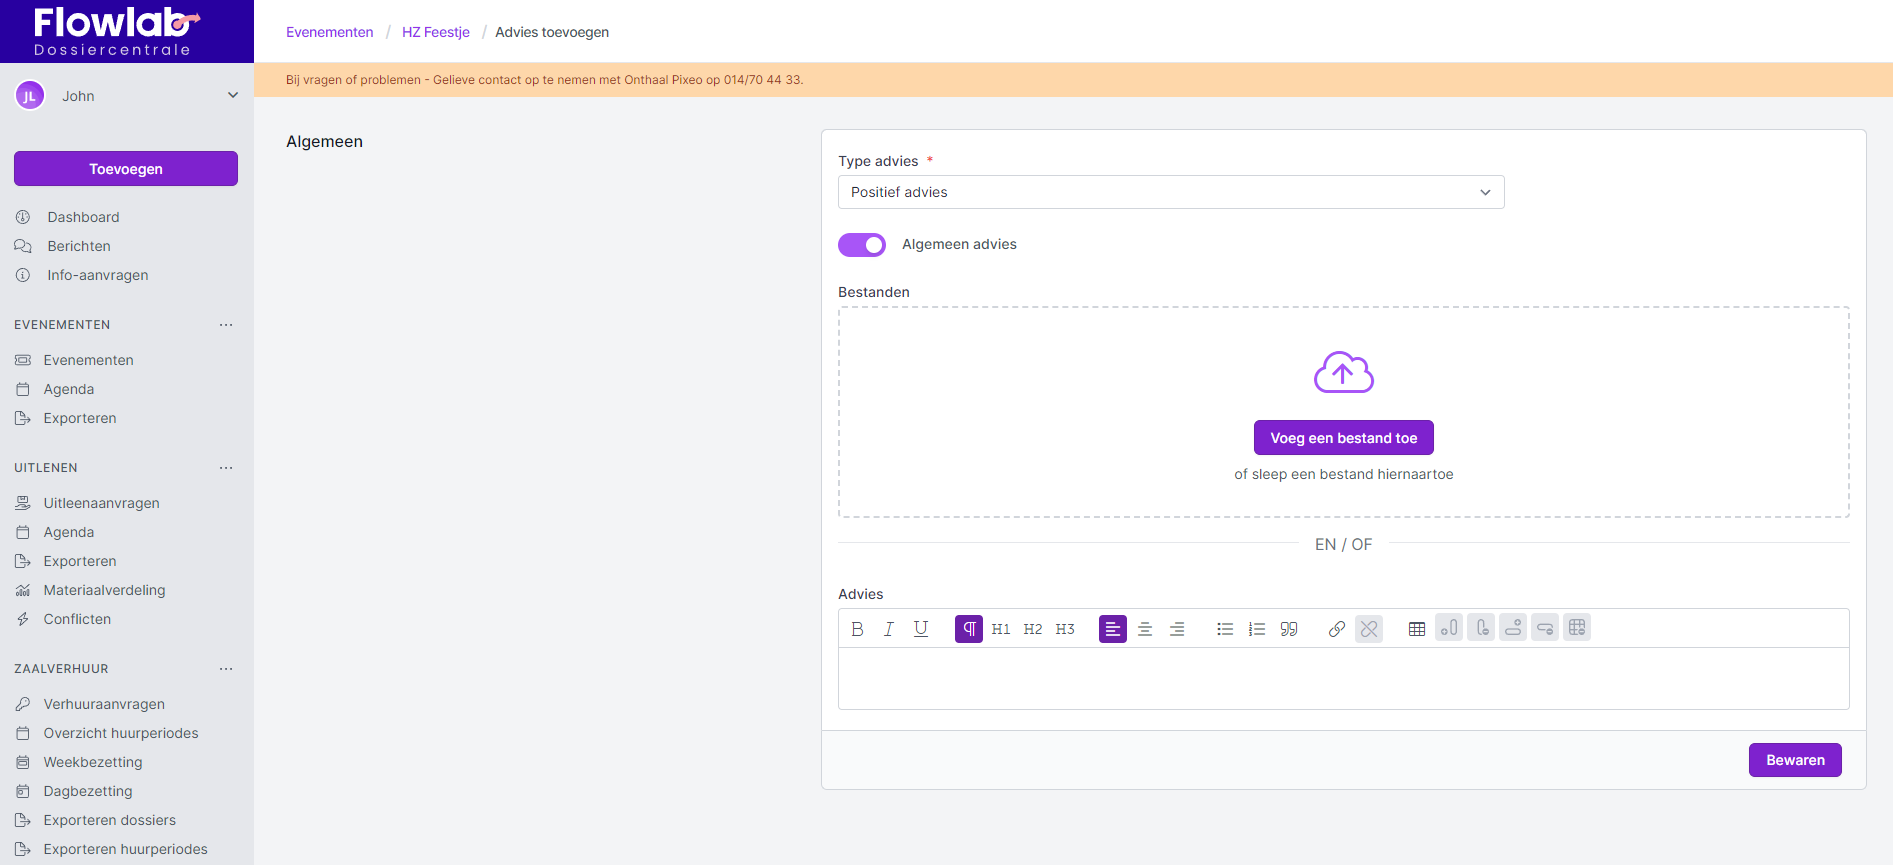Go to Materiaalverdeling in the sidebar
Viewport: 1893px width, 865px height.
click(x=104, y=590)
